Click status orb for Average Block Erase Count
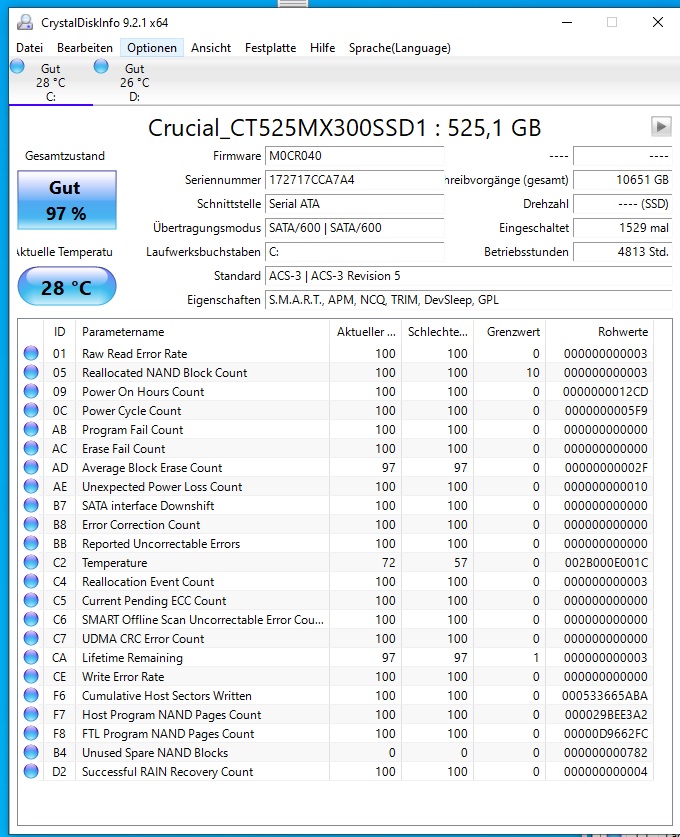The height and width of the screenshot is (837, 680). [x=31, y=467]
